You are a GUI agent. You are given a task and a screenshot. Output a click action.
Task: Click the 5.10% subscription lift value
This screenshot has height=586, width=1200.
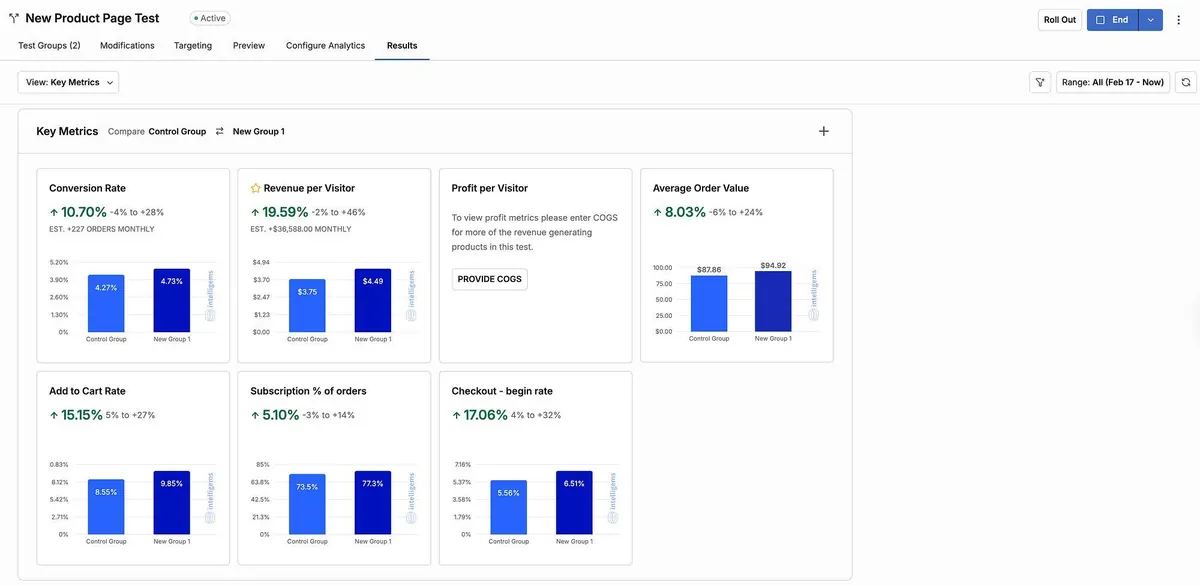[x=281, y=415]
